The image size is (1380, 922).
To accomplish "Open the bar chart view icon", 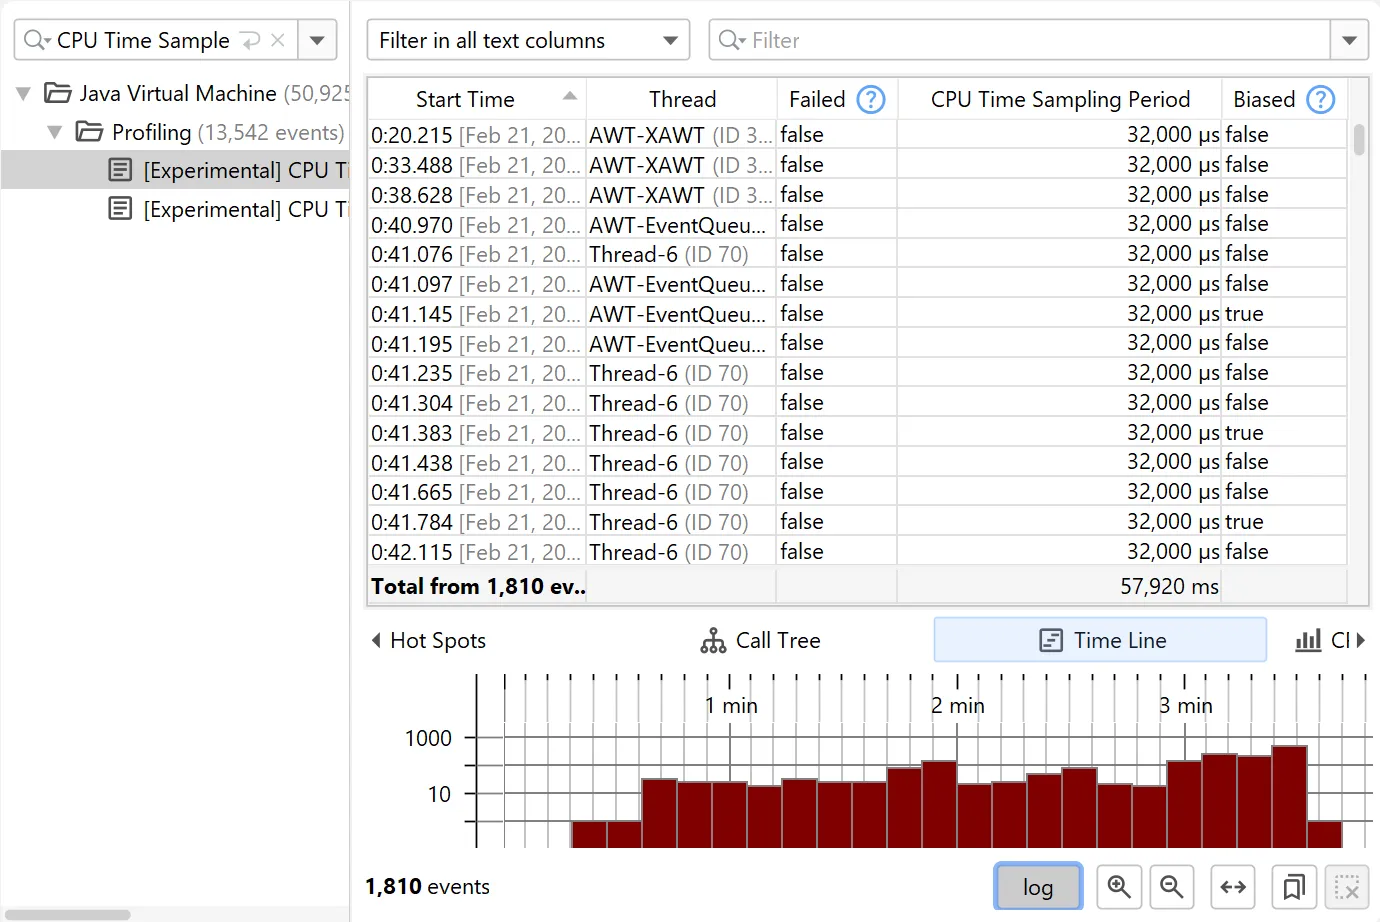I will point(1308,640).
